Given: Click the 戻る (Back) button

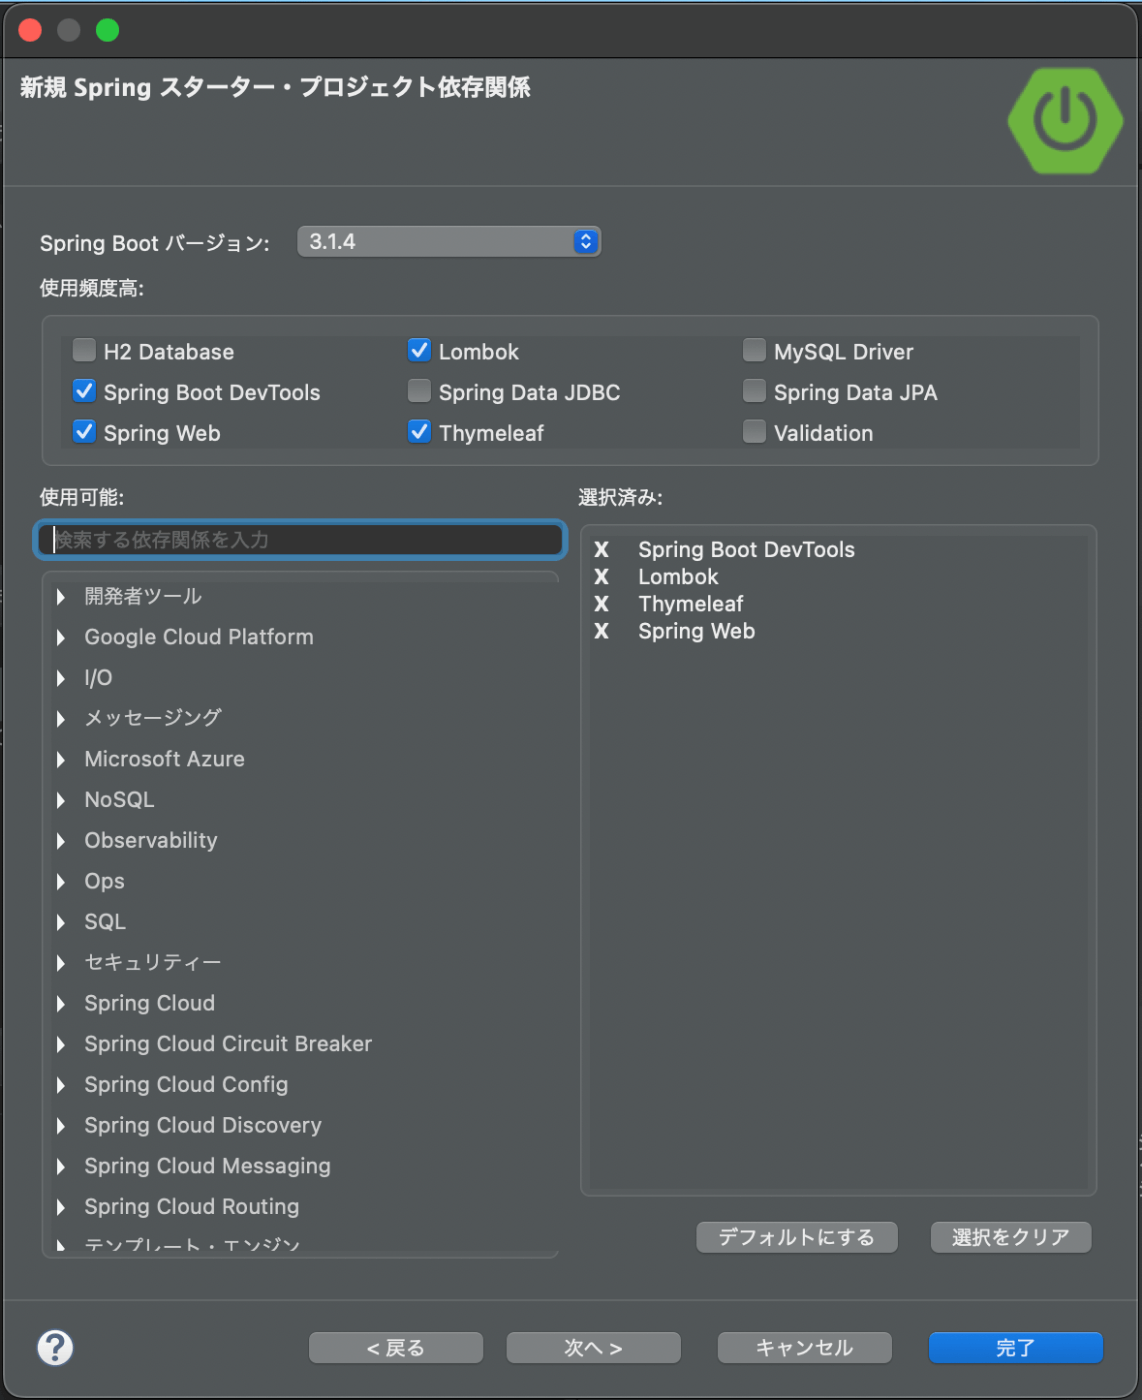Looking at the screenshot, I should pos(396,1348).
